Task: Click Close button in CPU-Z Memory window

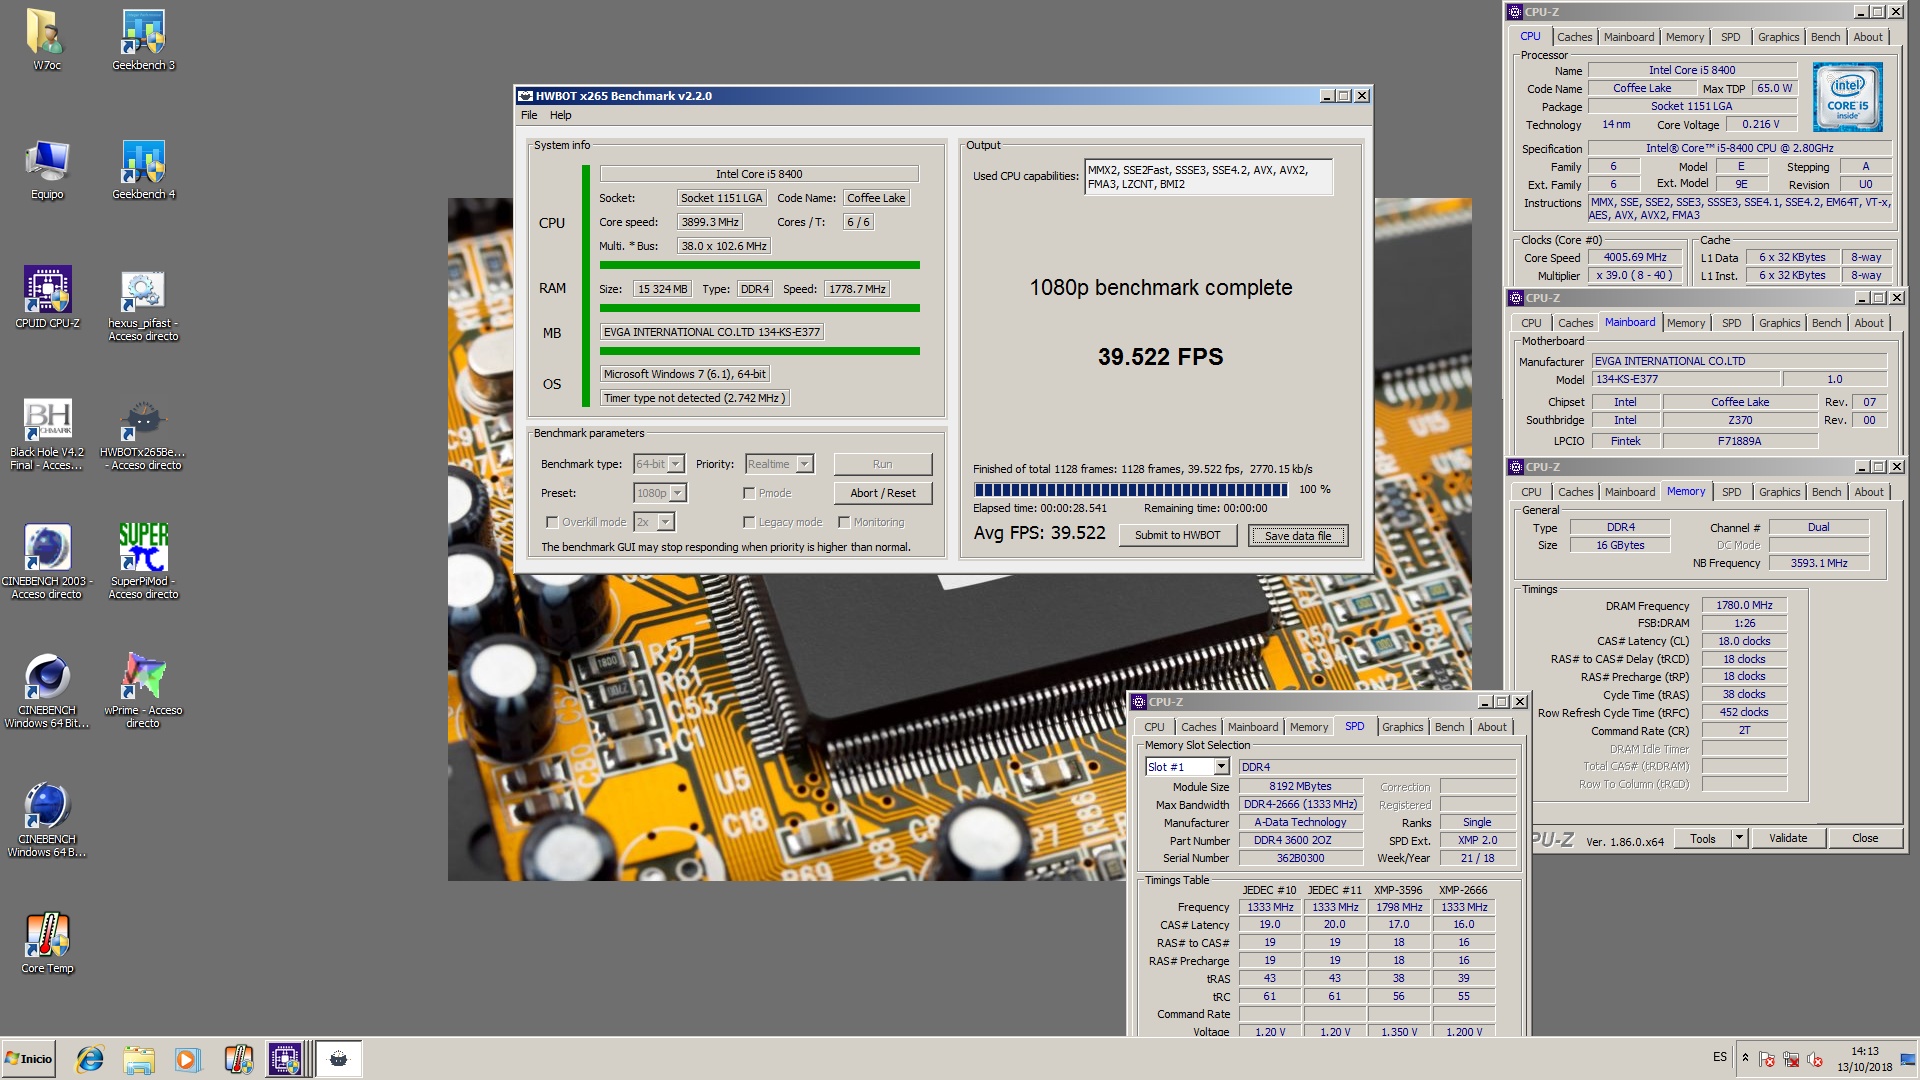Action: pyautogui.click(x=1864, y=838)
